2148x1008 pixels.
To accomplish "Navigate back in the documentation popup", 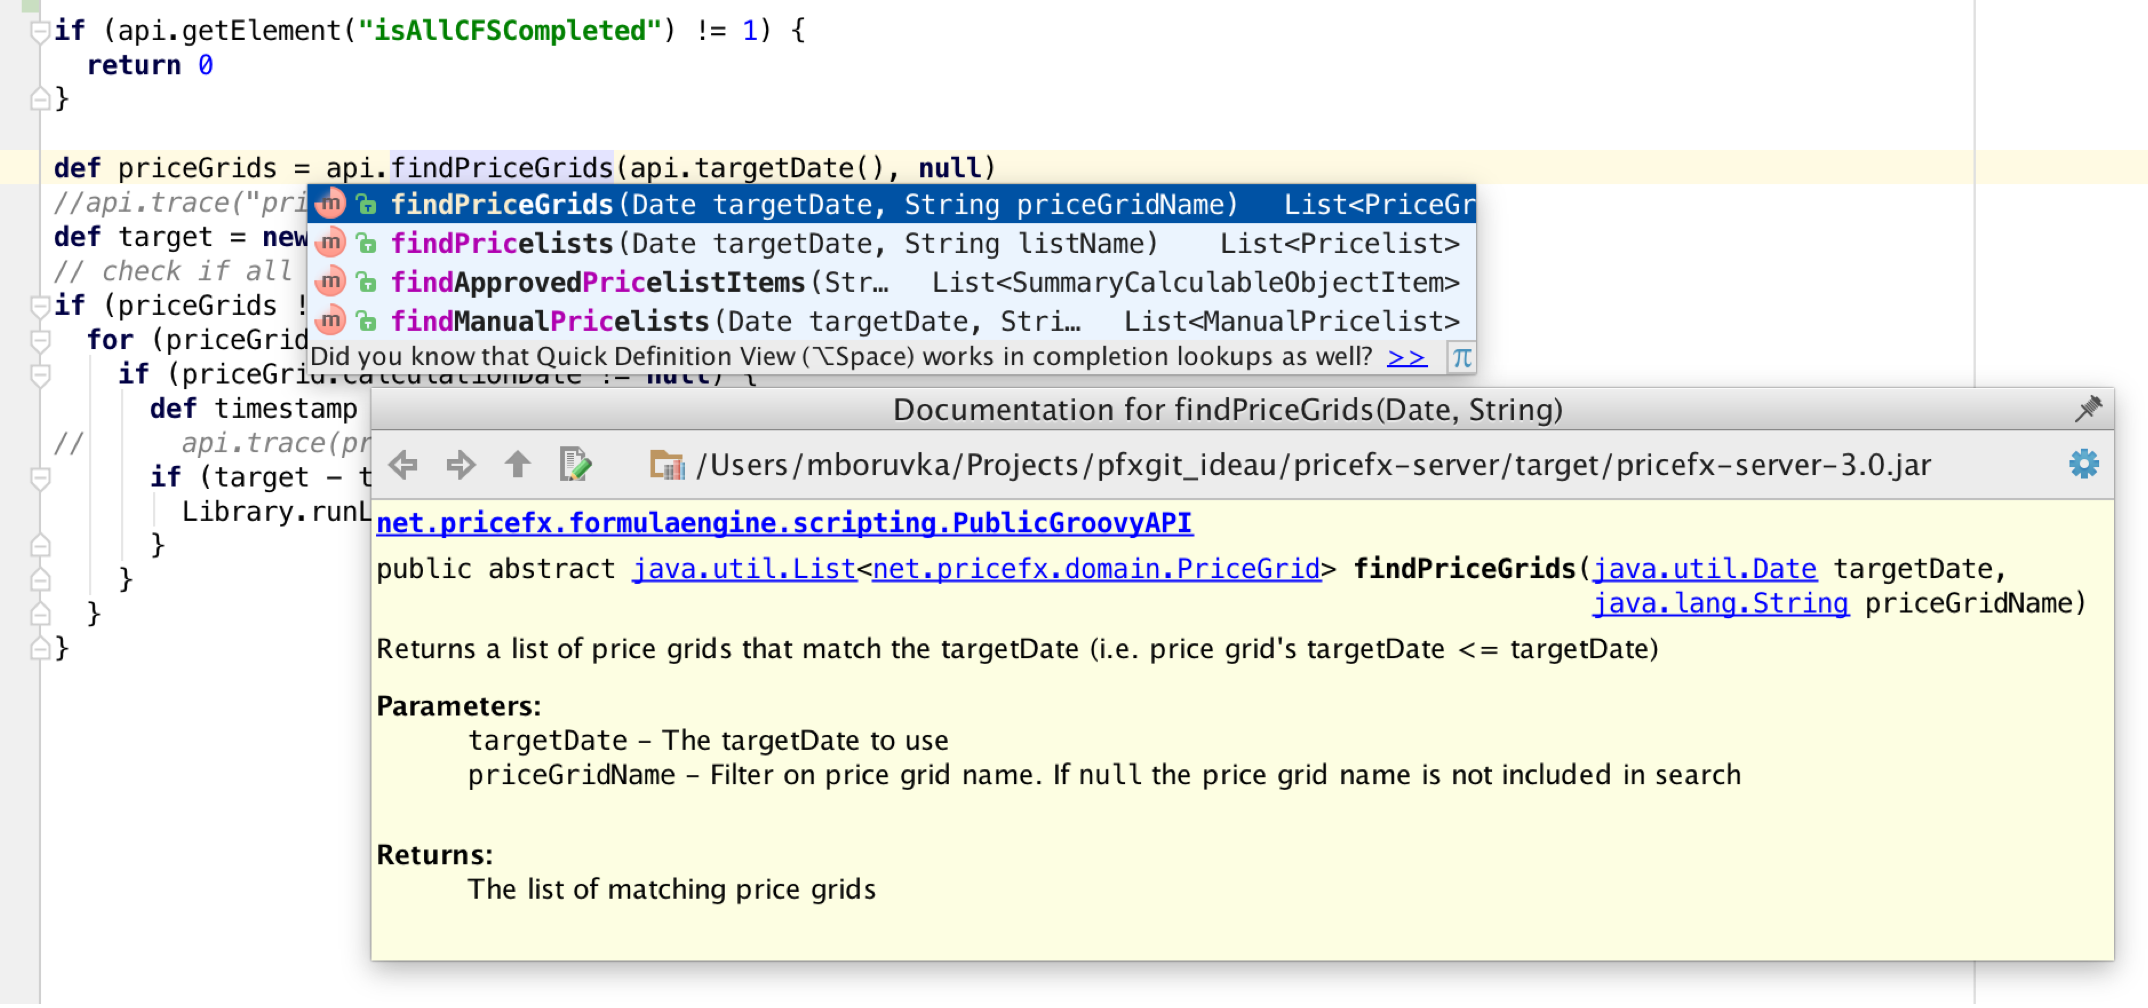I will [x=403, y=464].
